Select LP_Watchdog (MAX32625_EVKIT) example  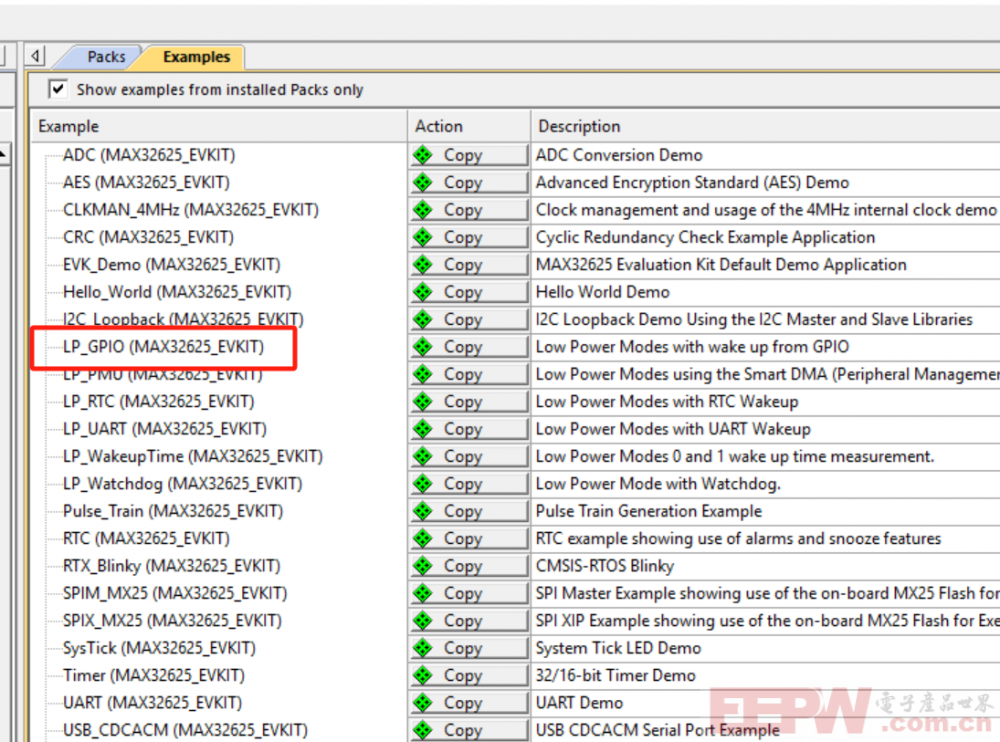click(x=182, y=484)
